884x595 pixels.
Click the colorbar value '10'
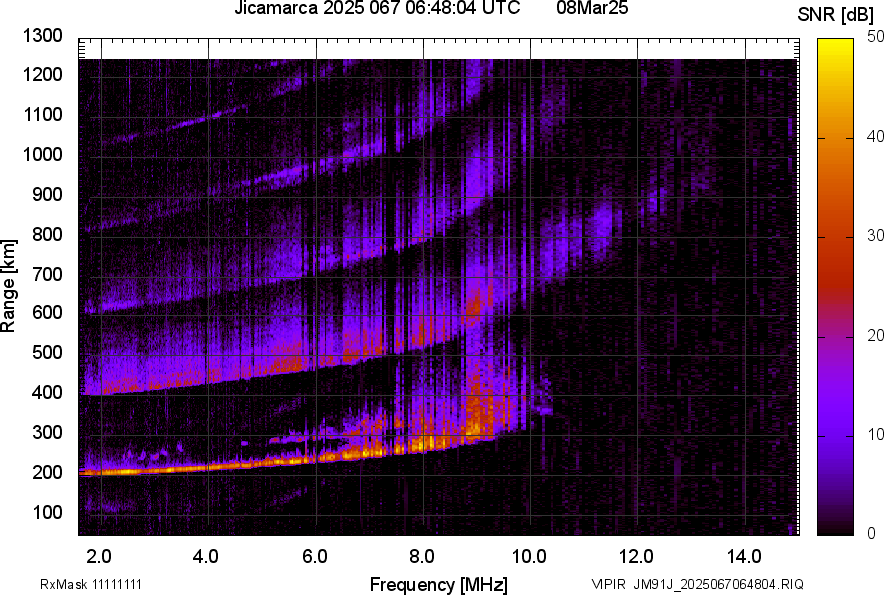tap(875, 434)
